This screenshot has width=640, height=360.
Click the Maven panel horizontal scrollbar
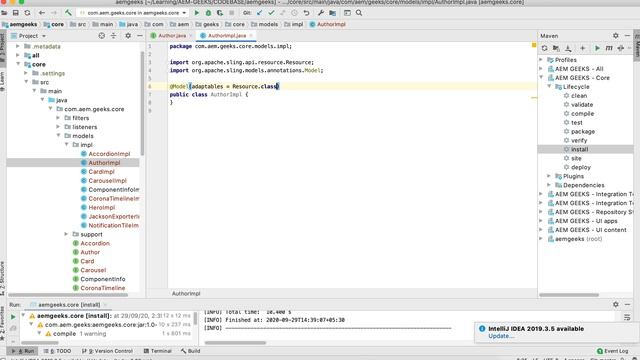tap(569, 295)
